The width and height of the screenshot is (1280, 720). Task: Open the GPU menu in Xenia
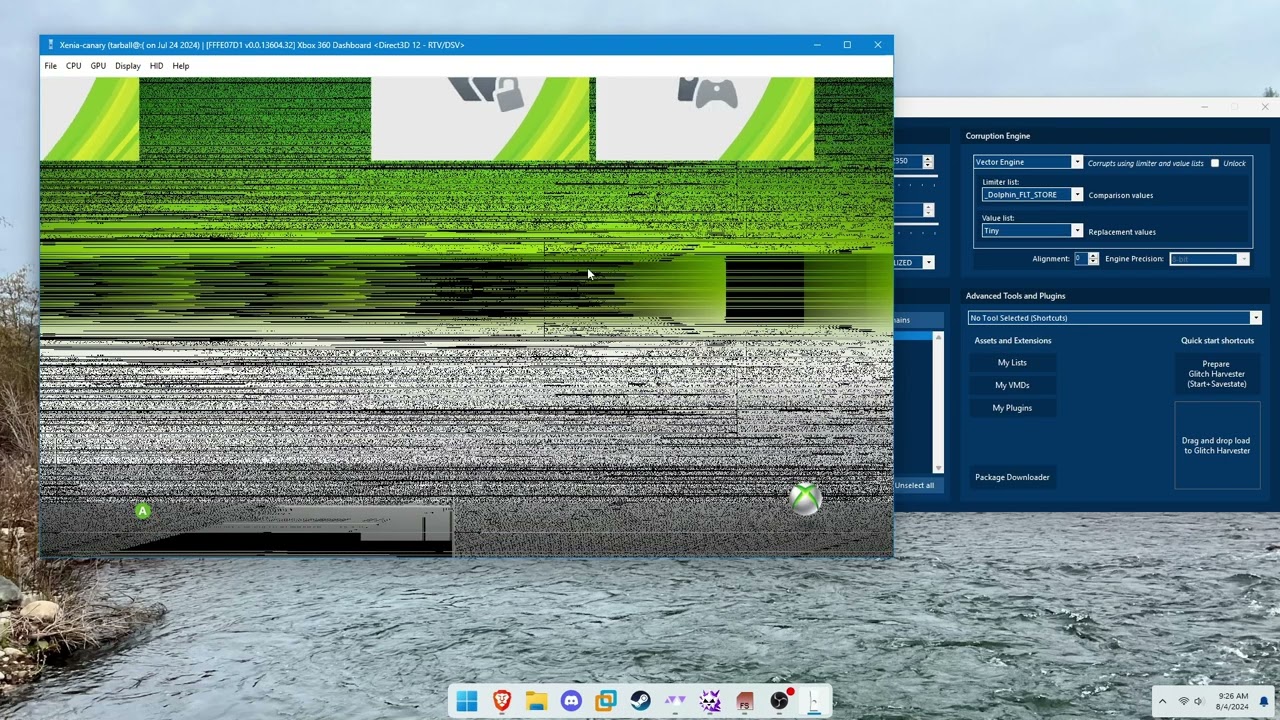[x=98, y=66]
